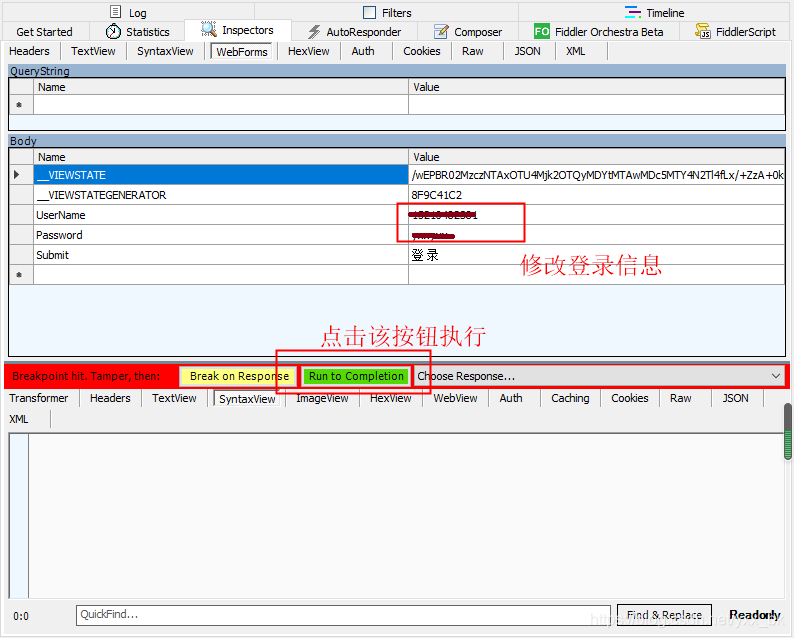The height and width of the screenshot is (638, 794).
Task: Select request Cookies inspector tab
Action: 422,51
